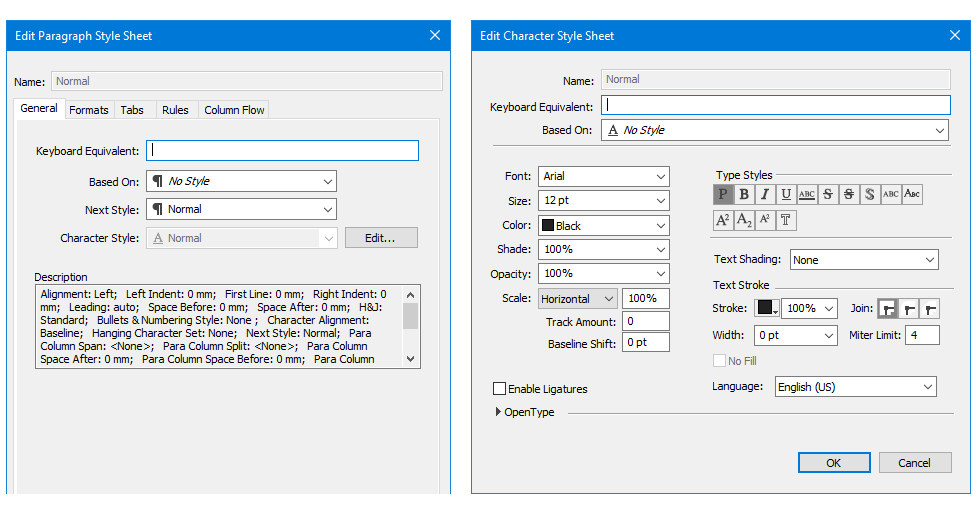
Task: Toggle the Outline (hollow T) type style
Action: click(x=786, y=220)
